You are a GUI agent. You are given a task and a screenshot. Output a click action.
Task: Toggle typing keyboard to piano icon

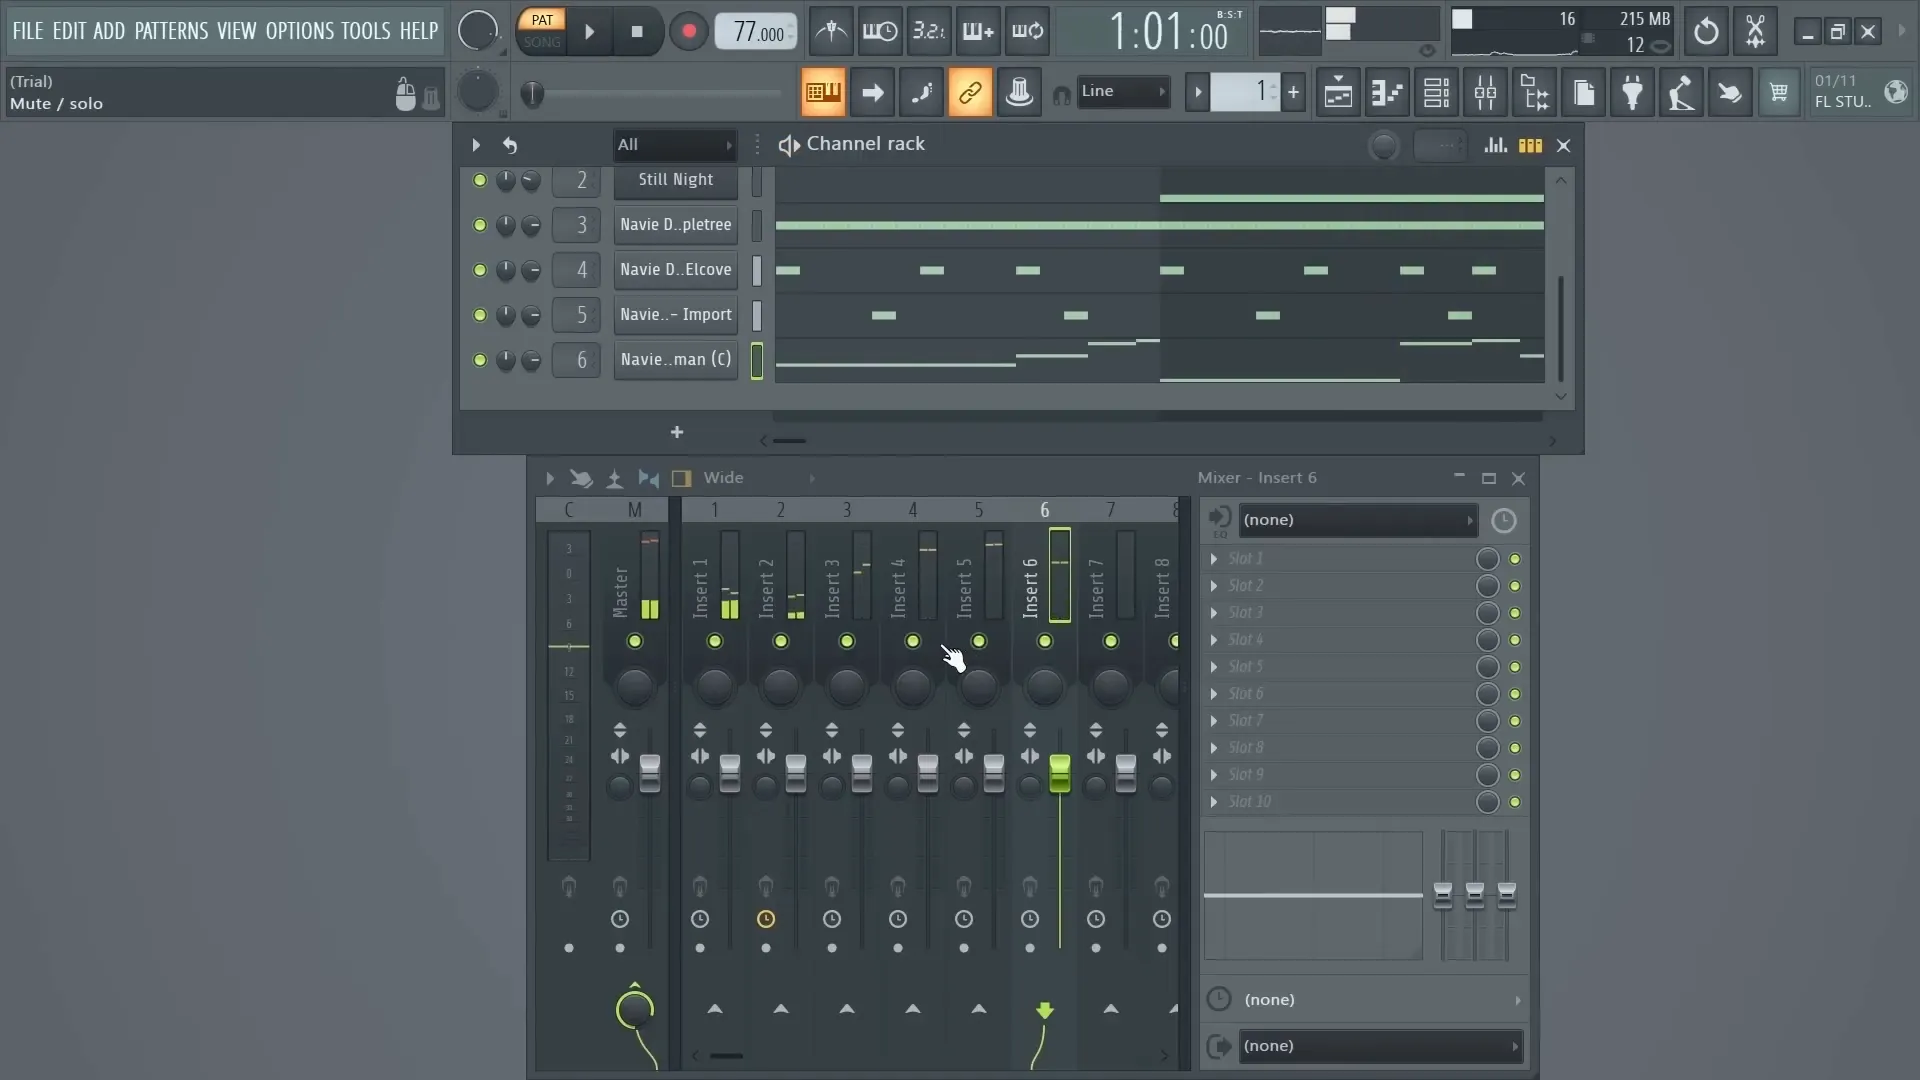click(823, 93)
